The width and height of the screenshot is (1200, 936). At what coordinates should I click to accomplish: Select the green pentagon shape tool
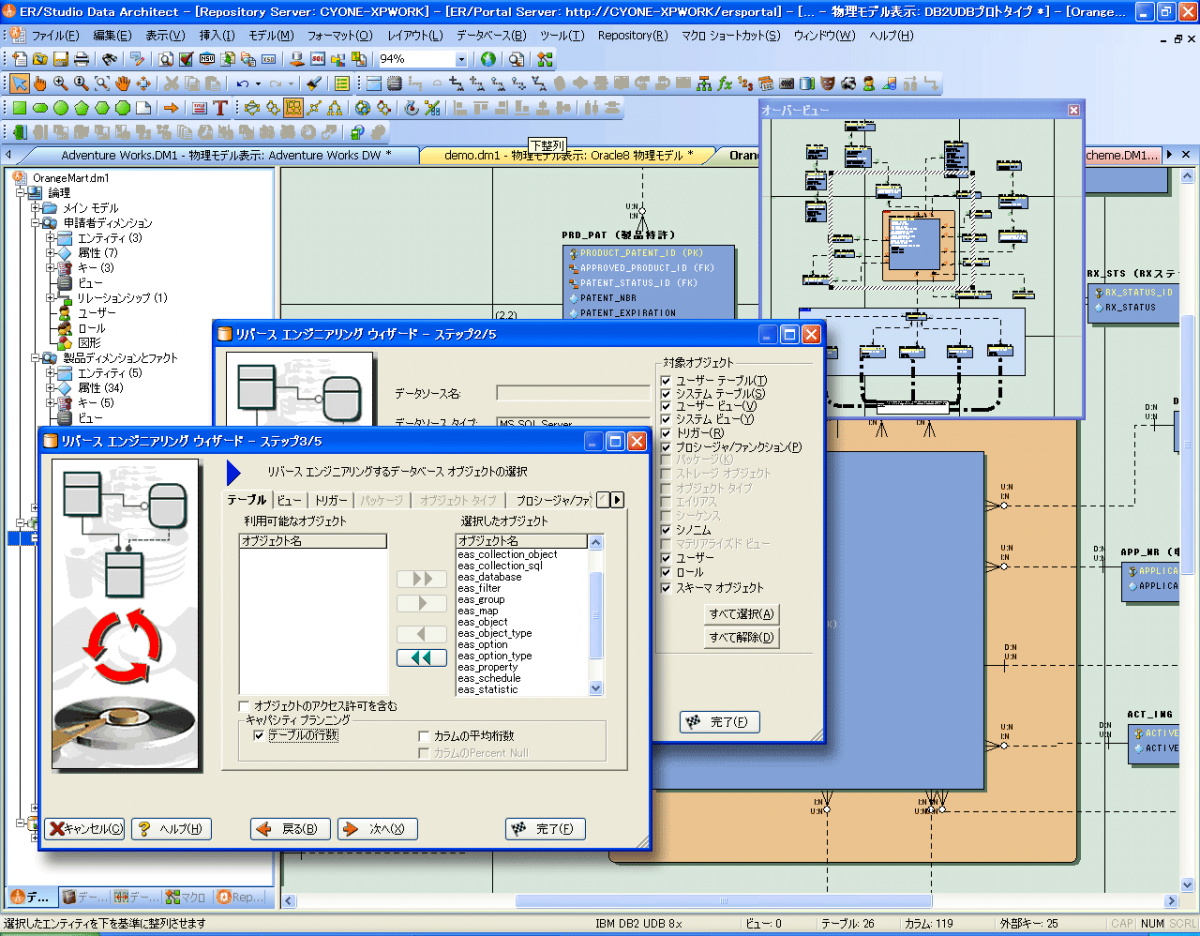coord(82,108)
